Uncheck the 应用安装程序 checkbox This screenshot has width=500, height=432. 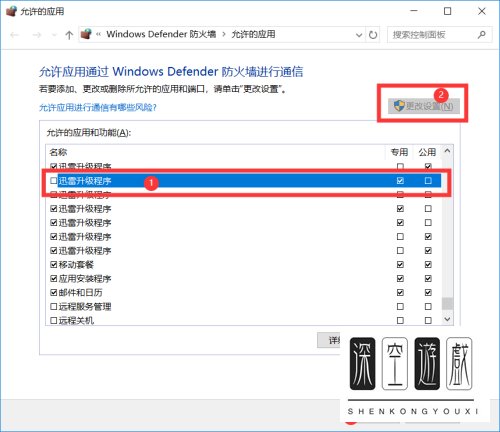pyautogui.click(x=53, y=278)
